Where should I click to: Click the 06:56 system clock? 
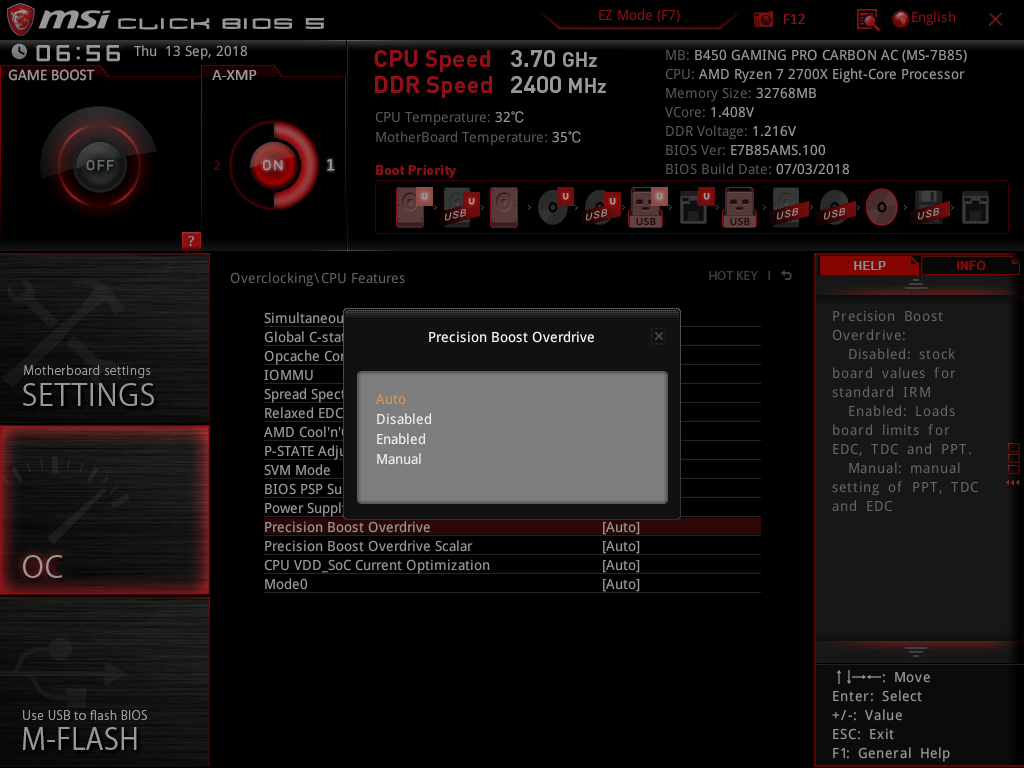pos(78,53)
